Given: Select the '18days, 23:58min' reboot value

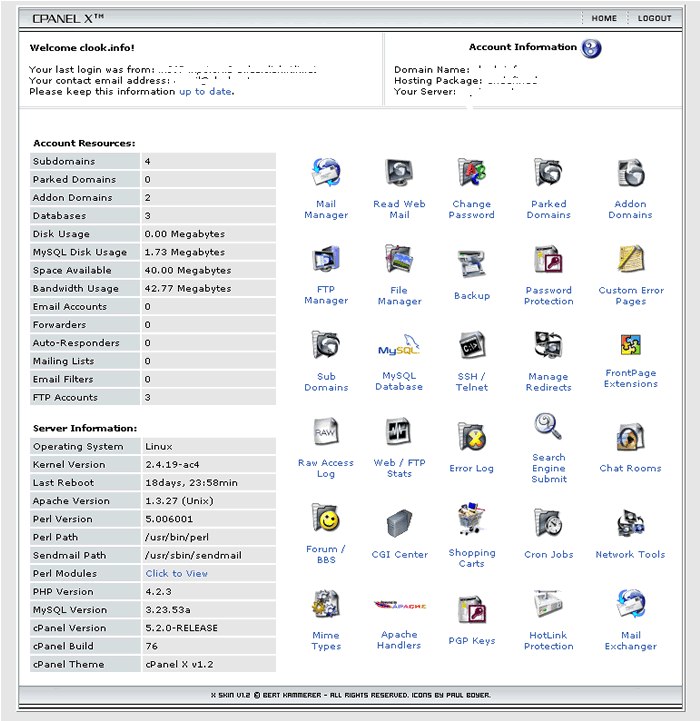Looking at the screenshot, I should [x=191, y=483].
